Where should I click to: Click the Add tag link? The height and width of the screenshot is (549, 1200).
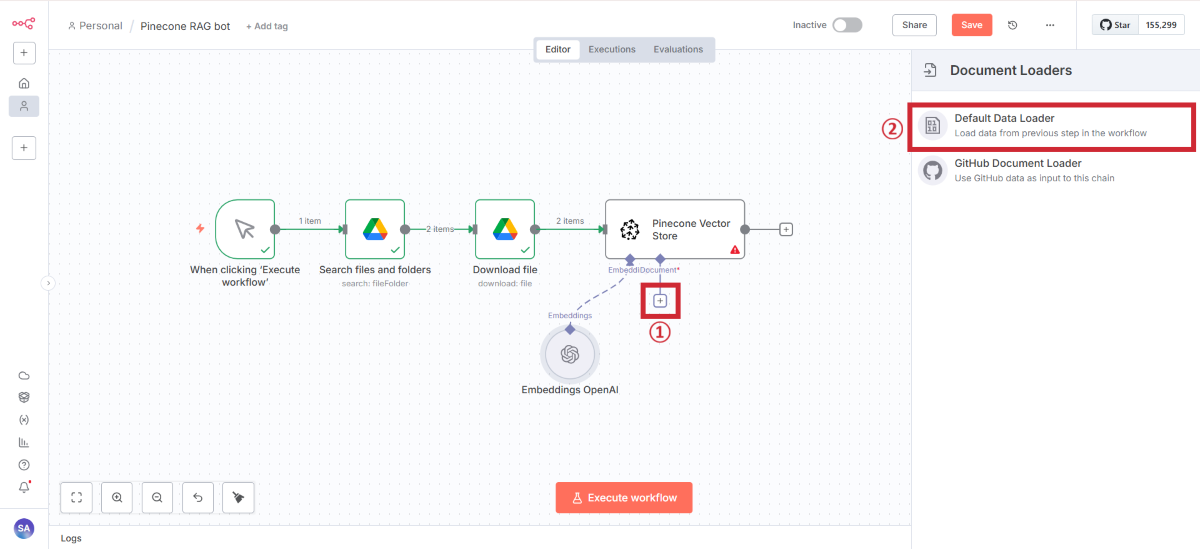click(266, 26)
